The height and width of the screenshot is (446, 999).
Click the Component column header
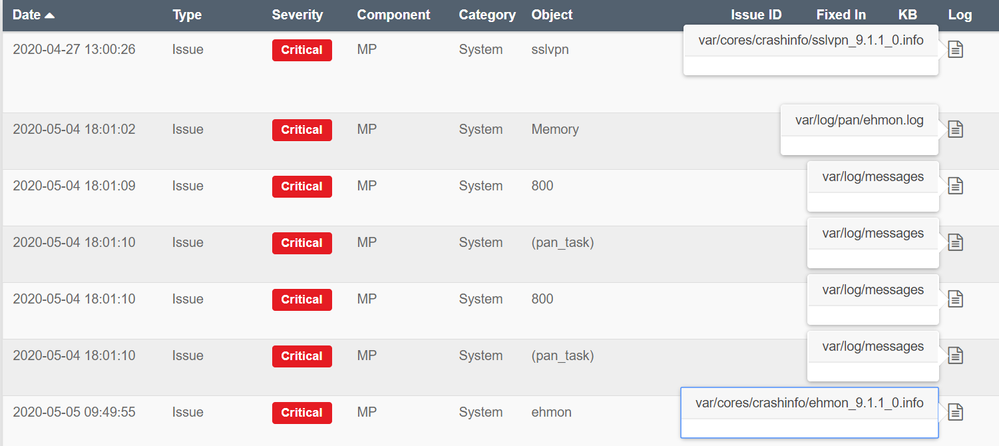393,15
